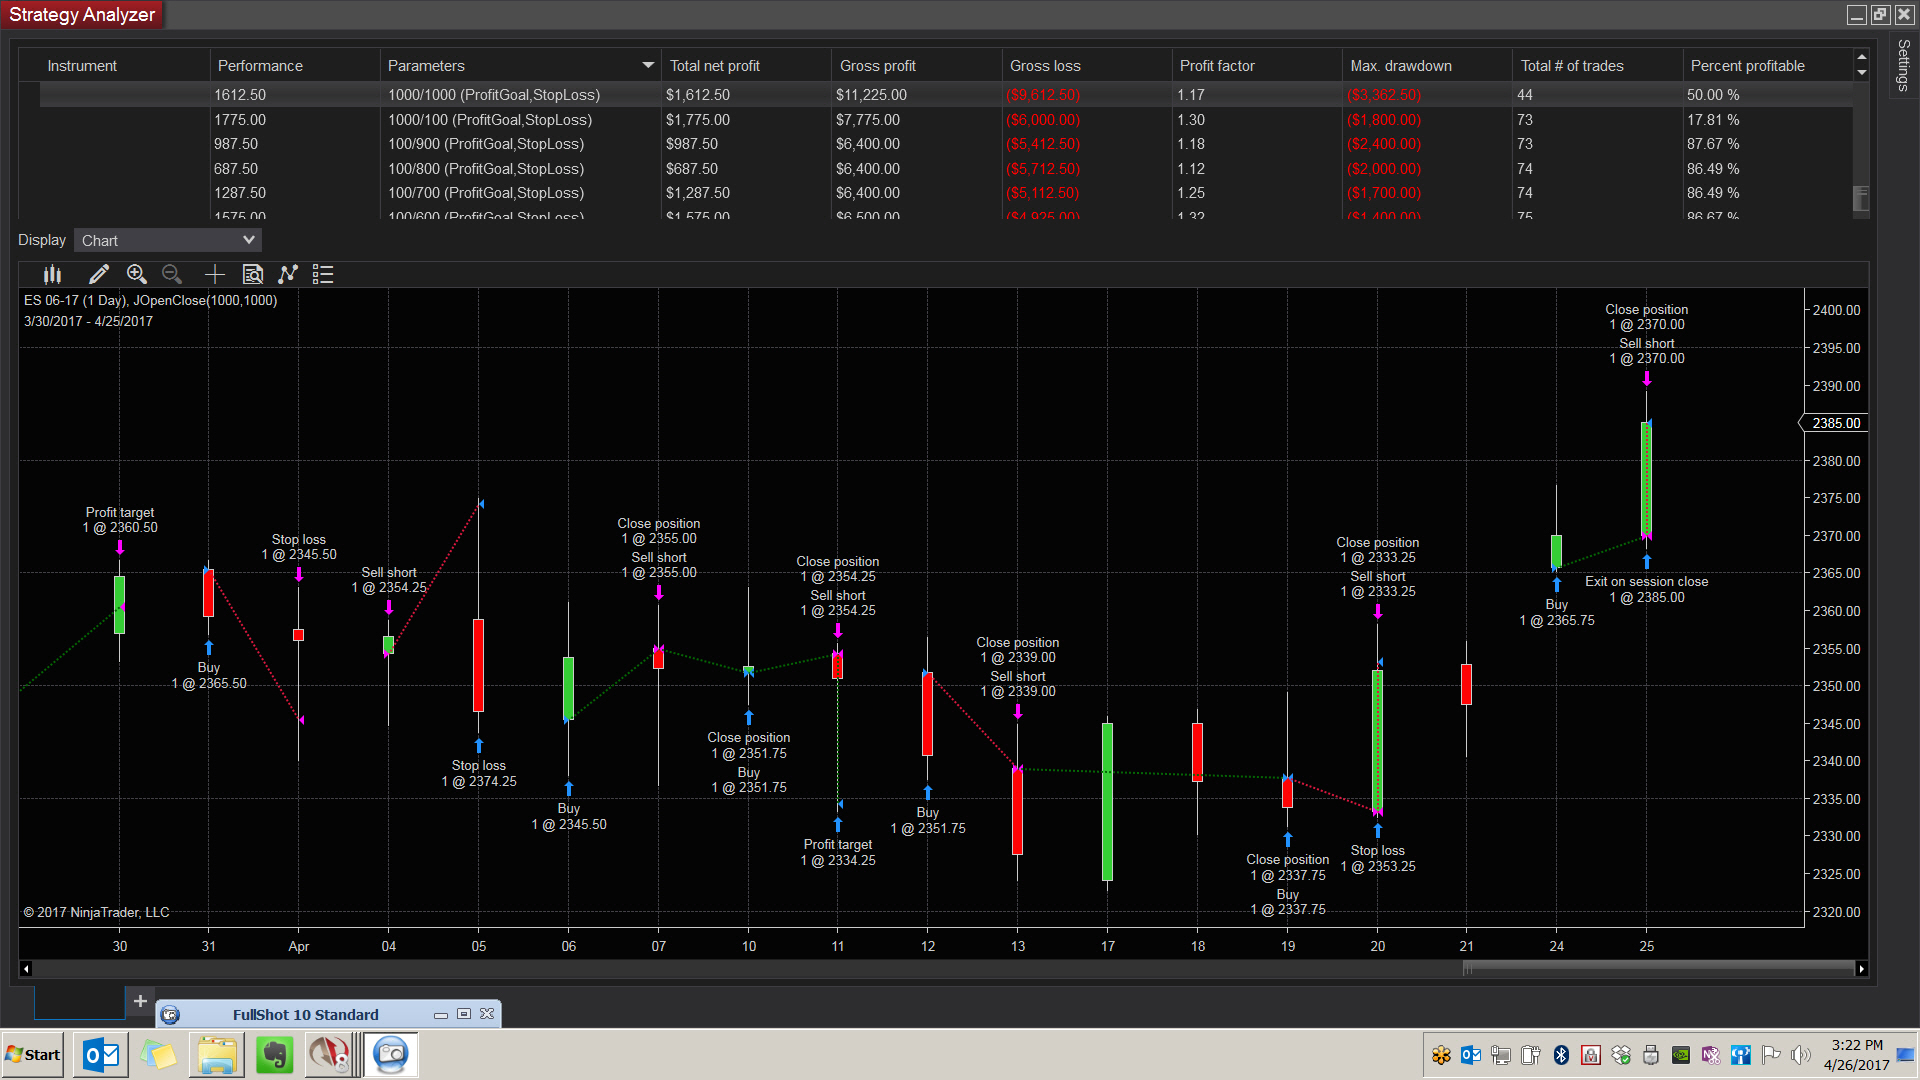Click the results table vertical scrollbar

coord(1861,197)
